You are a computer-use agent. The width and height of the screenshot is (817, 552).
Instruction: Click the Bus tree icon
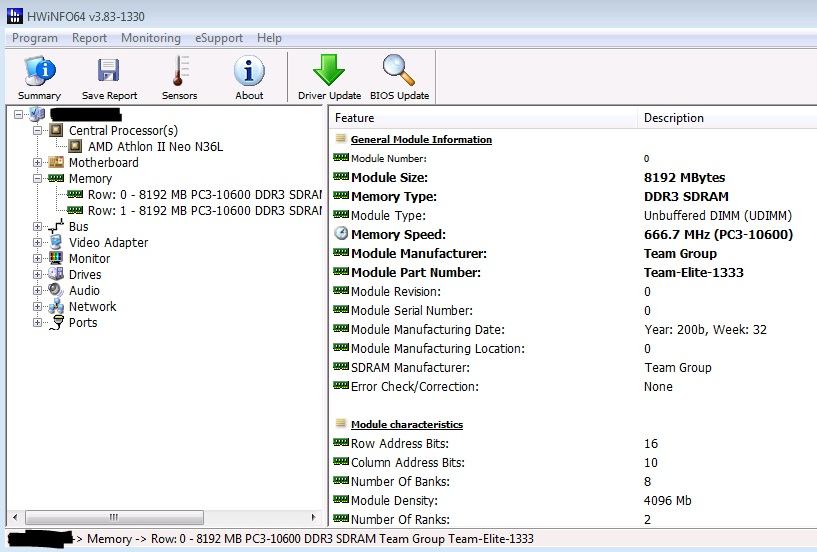click(56, 226)
